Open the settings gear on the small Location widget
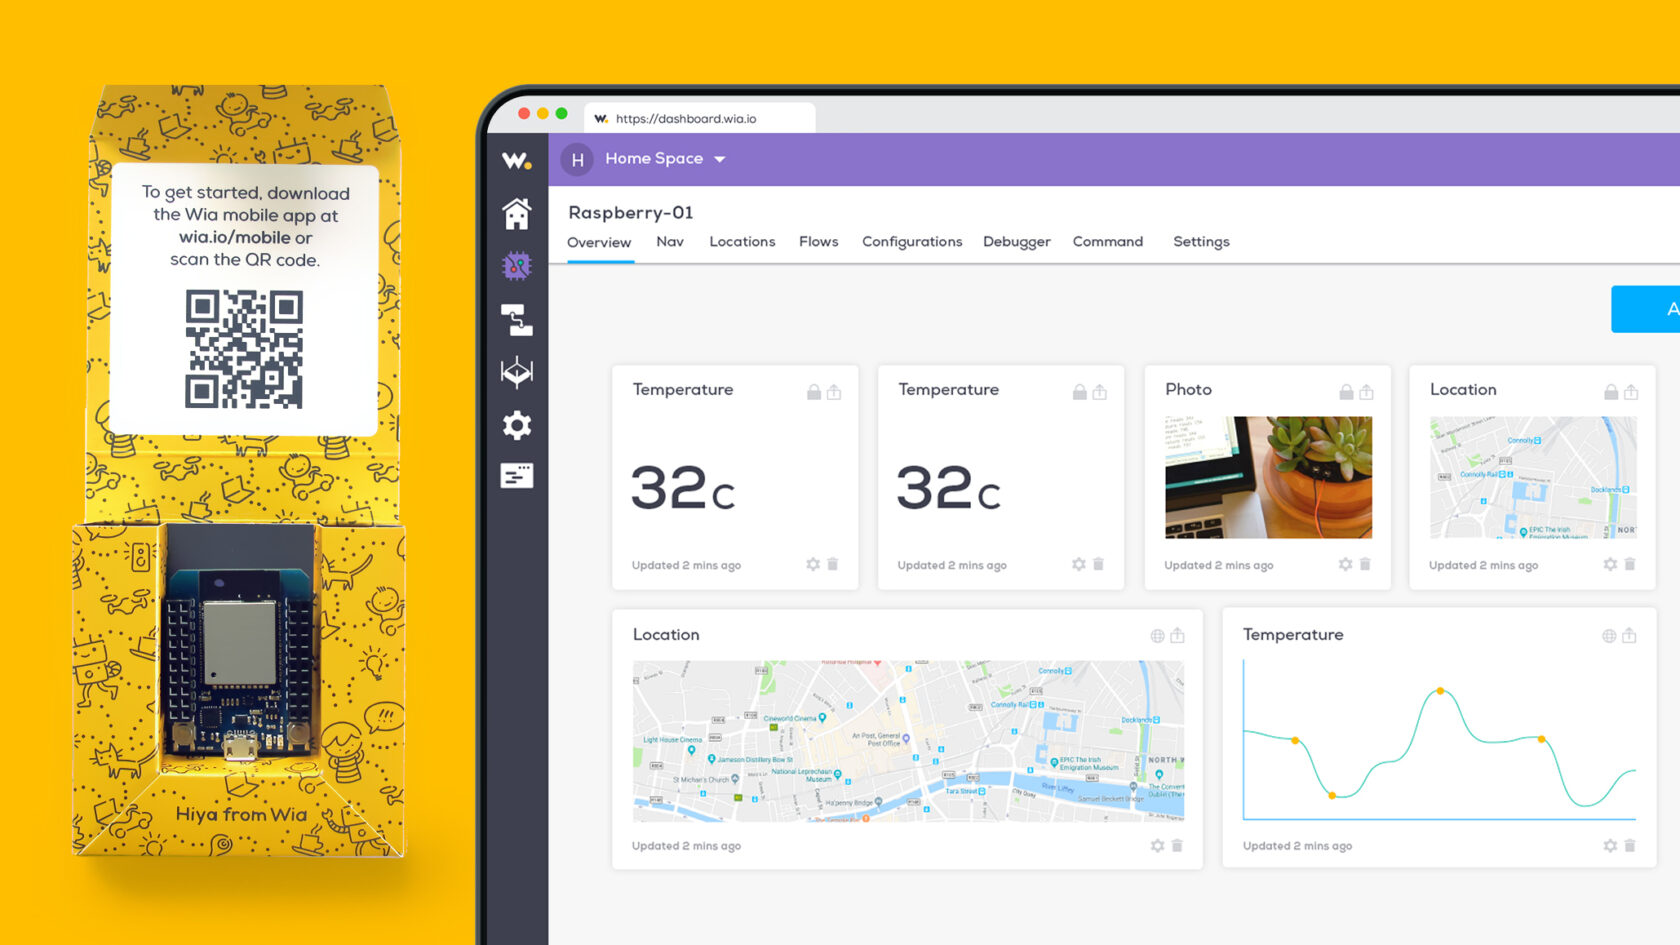 (x=1610, y=565)
